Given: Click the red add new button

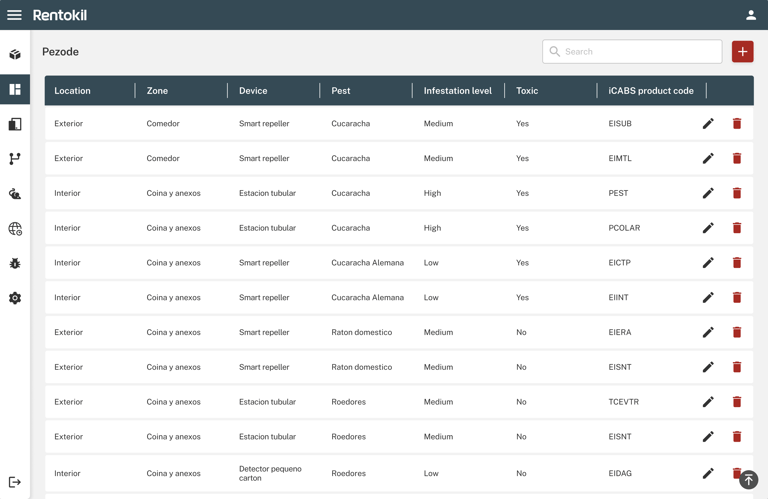Looking at the screenshot, I should tap(743, 51).
